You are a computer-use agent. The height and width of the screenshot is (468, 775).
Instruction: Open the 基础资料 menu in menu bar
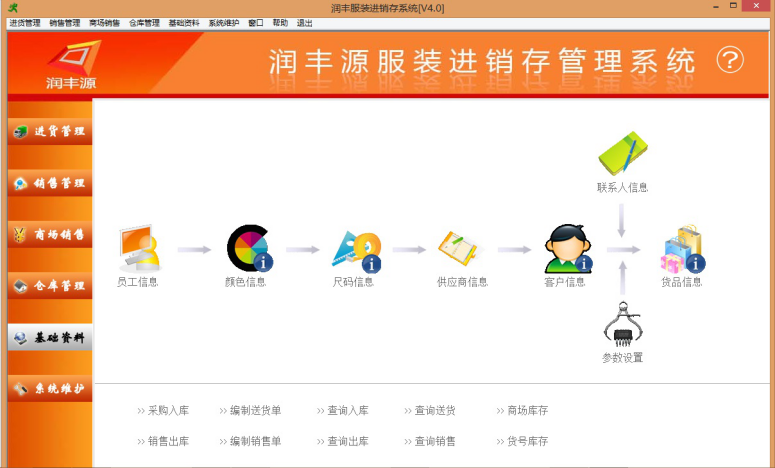pyautogui.click(x=183, y=23)
